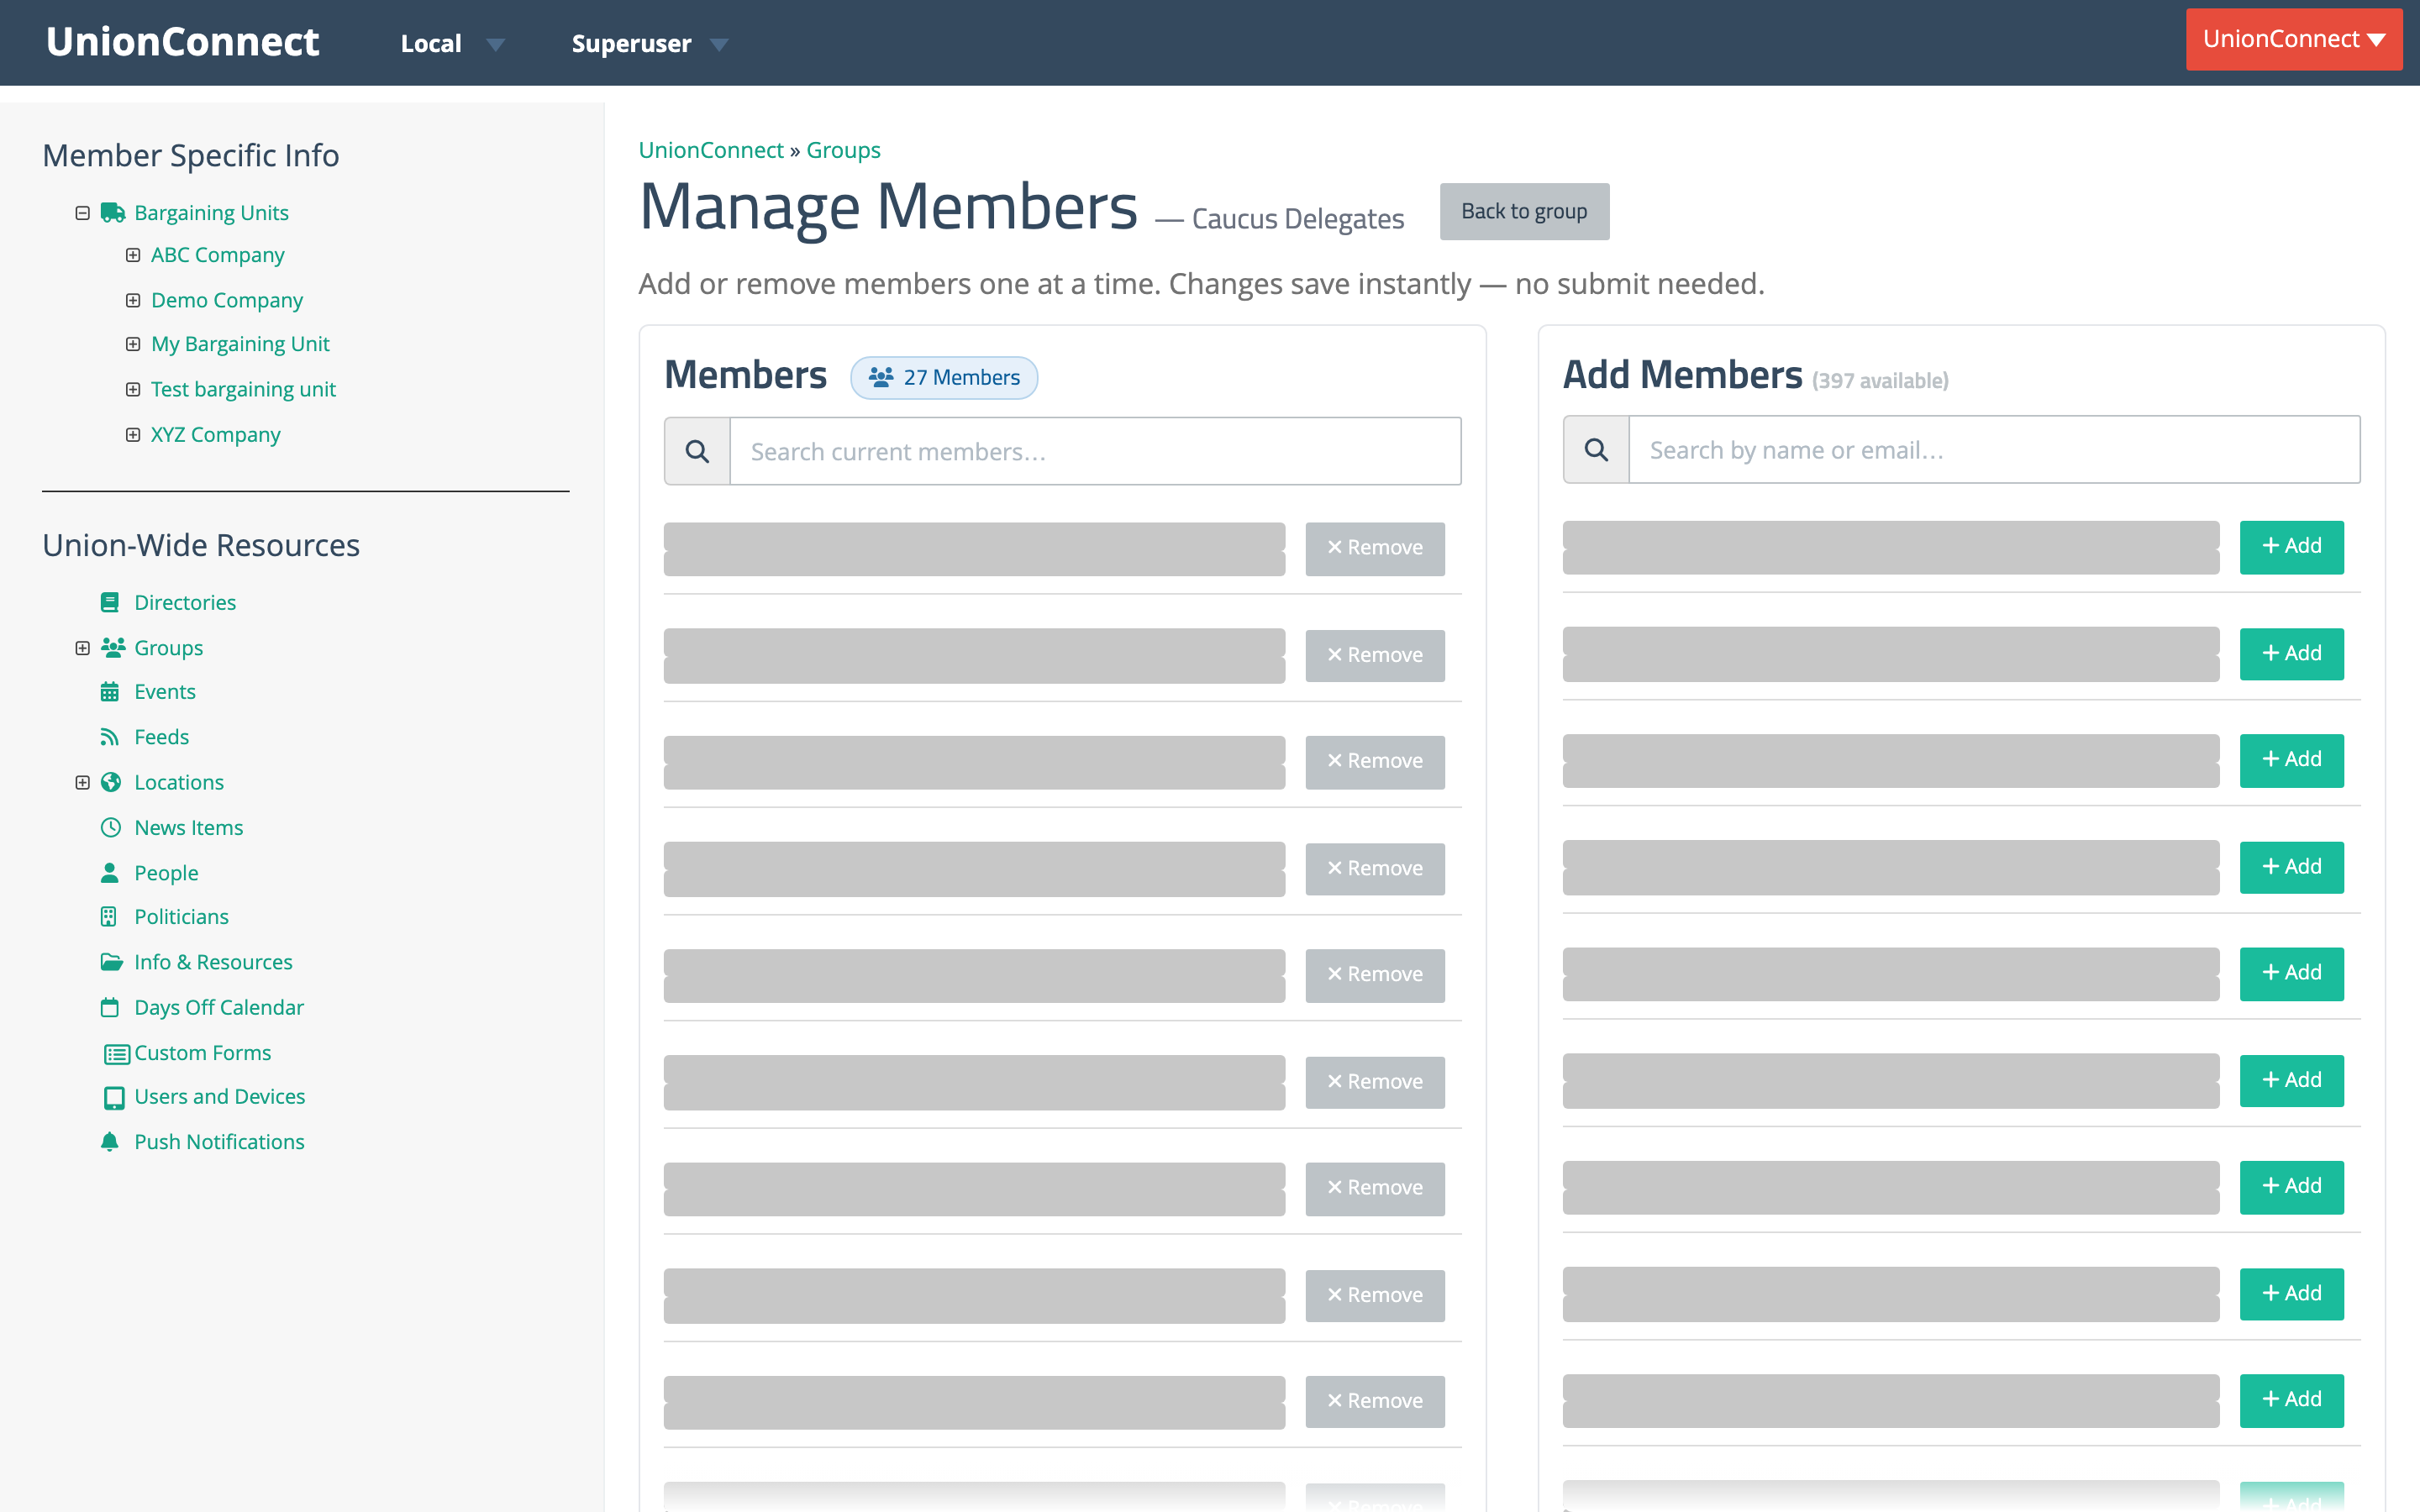Click the Events calendar icon

click(x=110, y=692)
